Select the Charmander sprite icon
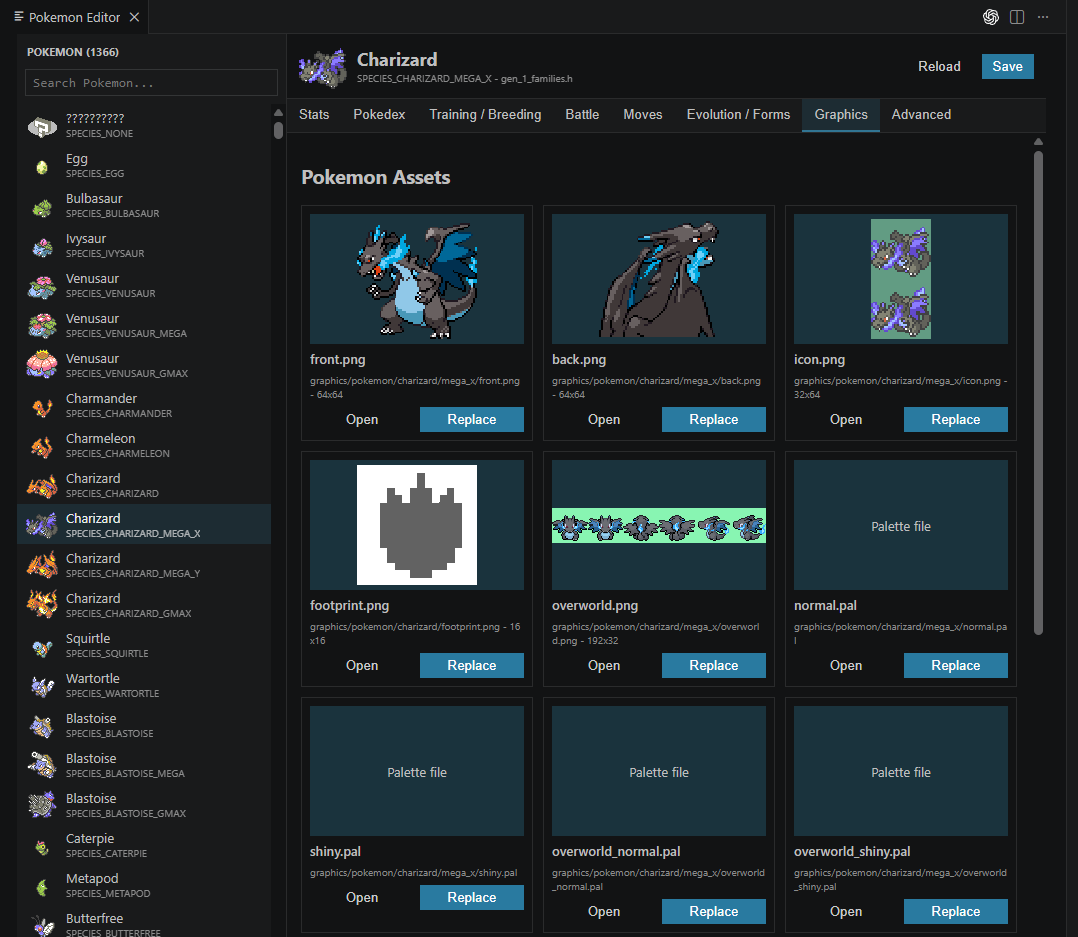This screenshot has height=937, width=1078. 42,407
